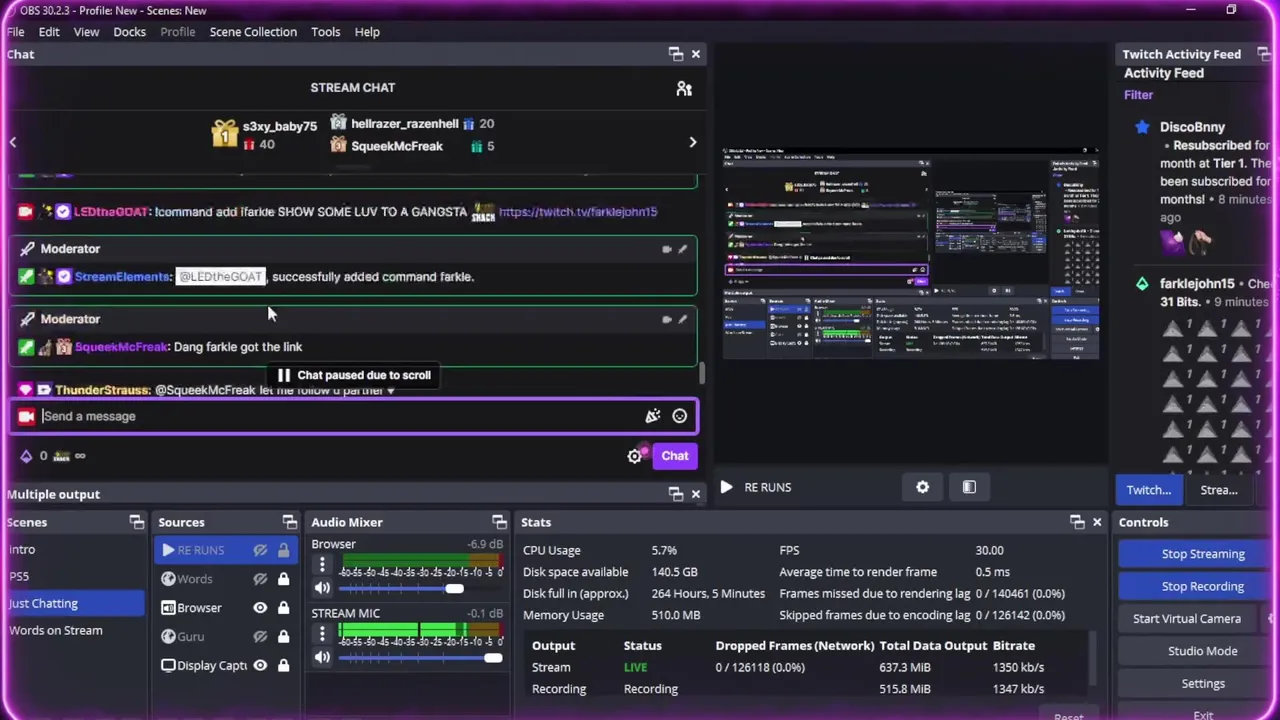Open chat settings gear icon

click(634, 456)
